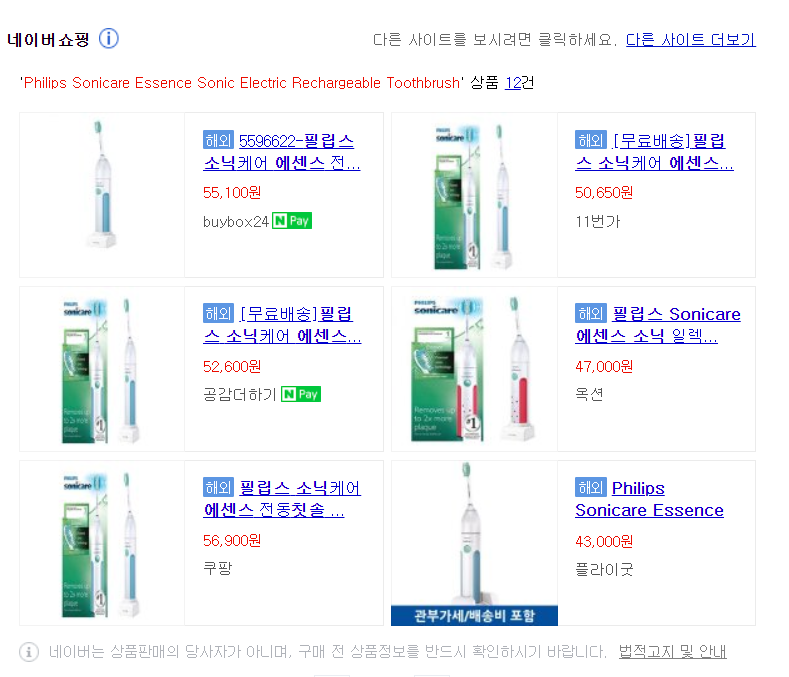This screenshot has height=677, width=789.
Task: Open the 무료배송 listing priced 52,600원
Action: [282, 325]
